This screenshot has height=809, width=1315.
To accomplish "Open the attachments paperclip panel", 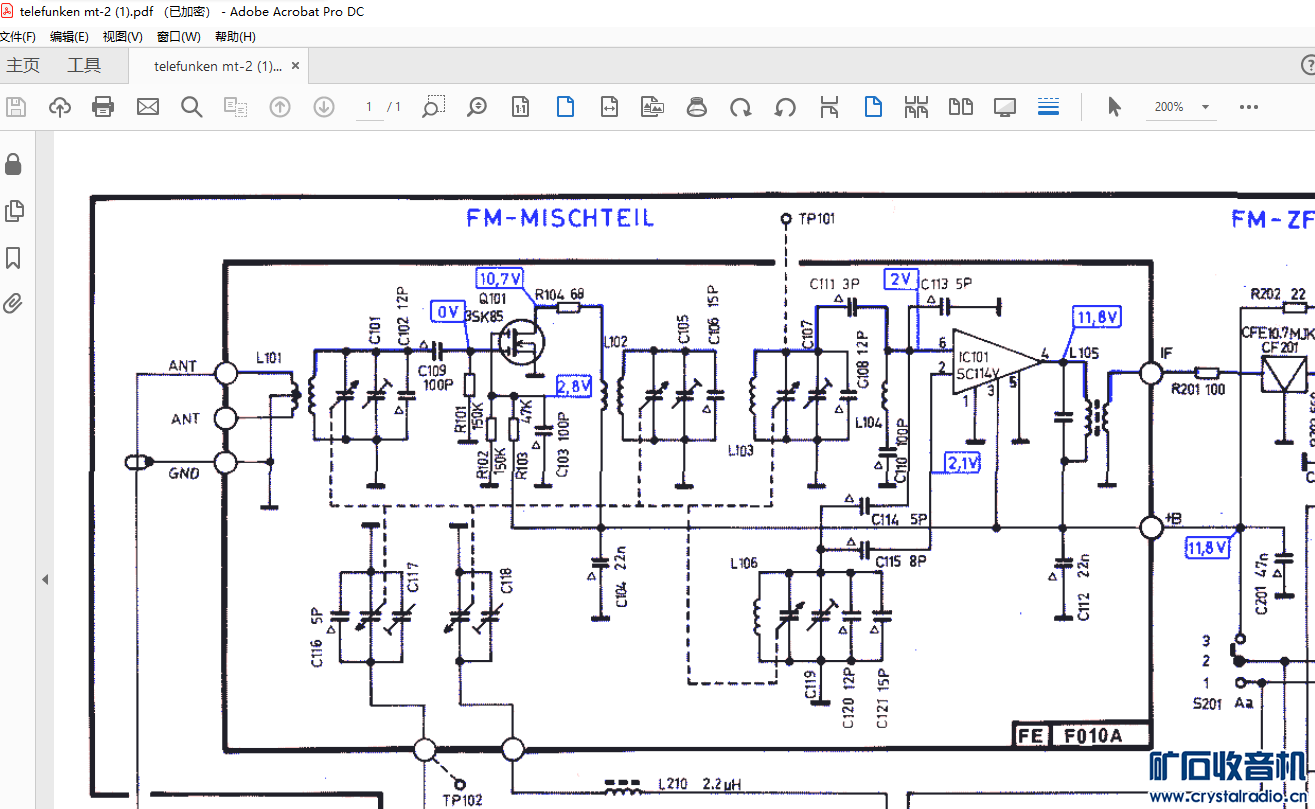I will [13, 304].
